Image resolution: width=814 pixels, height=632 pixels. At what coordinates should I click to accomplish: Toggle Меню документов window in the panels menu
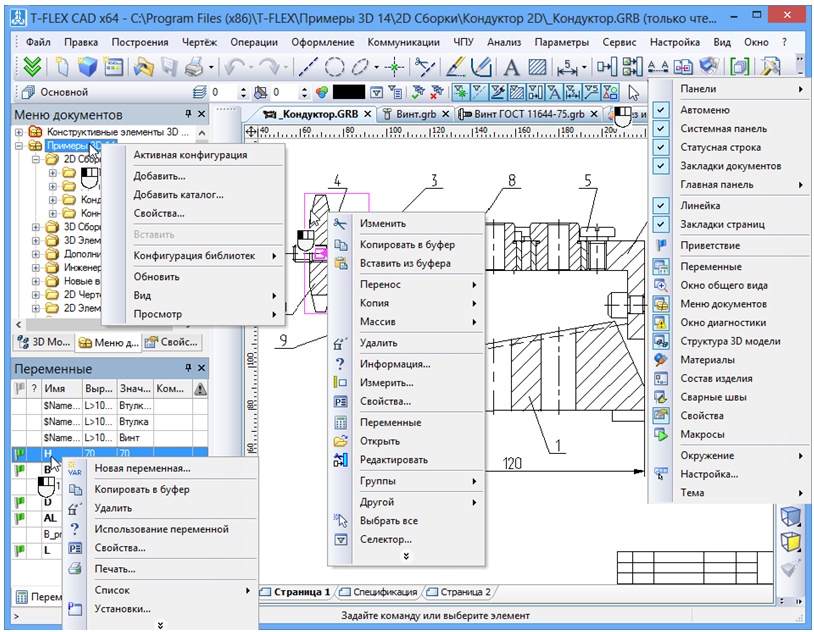pyautogui.click(x=728, y=304)
